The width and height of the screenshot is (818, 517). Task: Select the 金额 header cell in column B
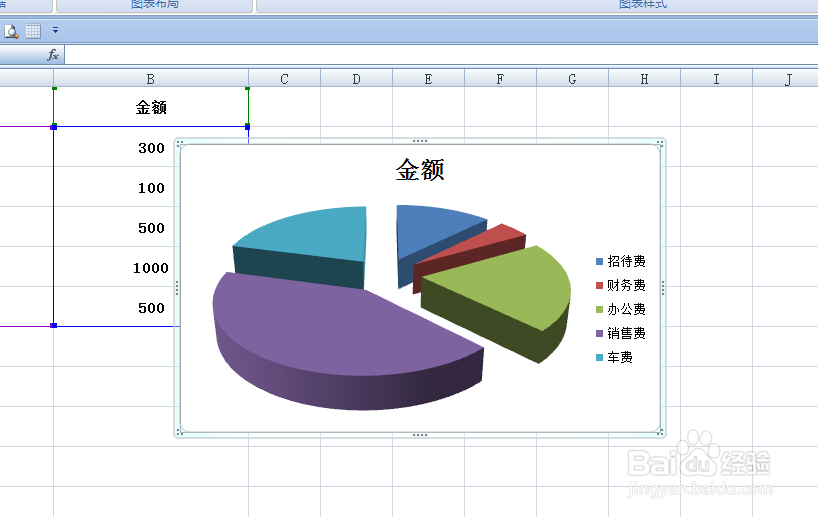(151, 107)
